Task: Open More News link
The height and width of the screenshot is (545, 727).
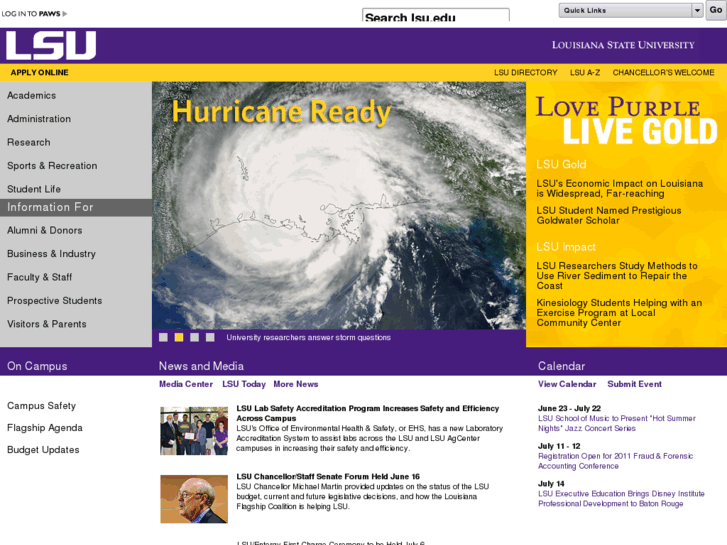Action: pyautogui.click(x=296, y=384)
